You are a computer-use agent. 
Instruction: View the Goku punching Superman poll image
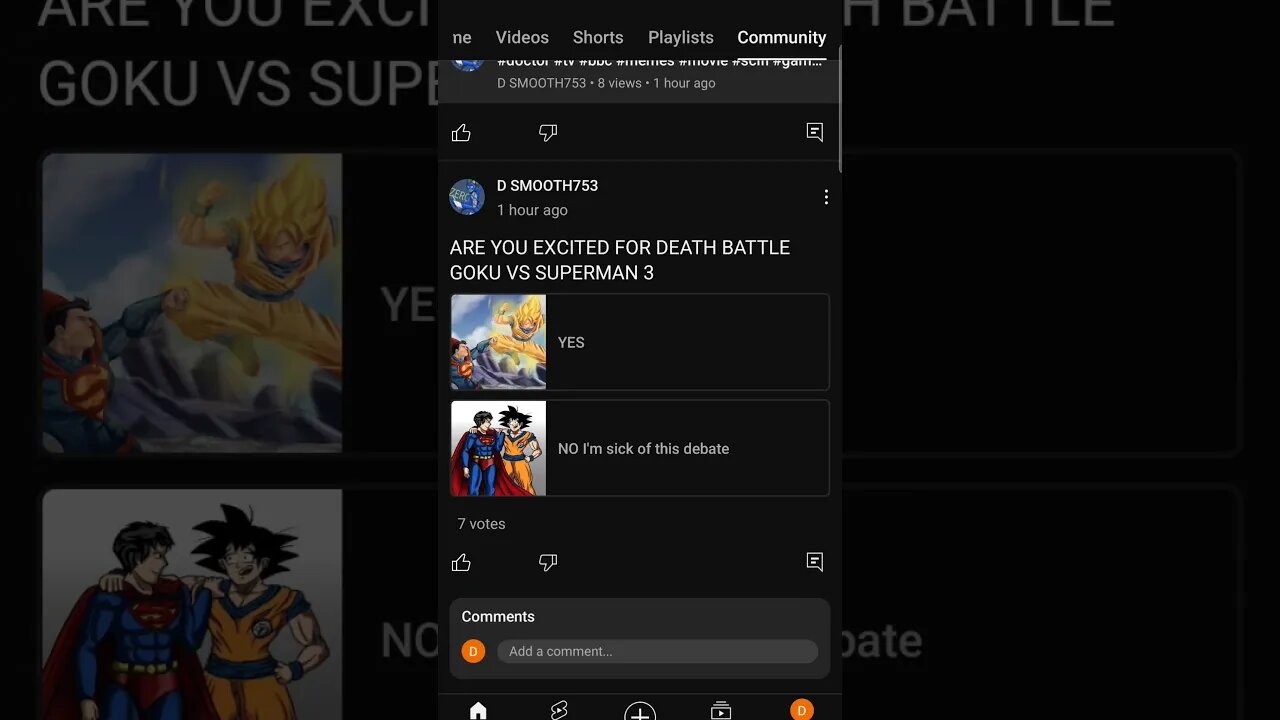[499, 342]
